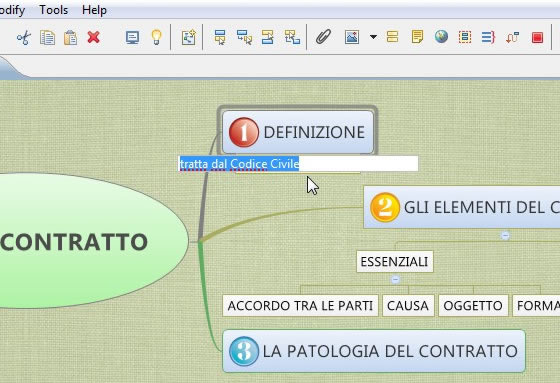This screenshot has height=383, width=560.
Task: Click blue number 3 marker
Action: point(244,351)
